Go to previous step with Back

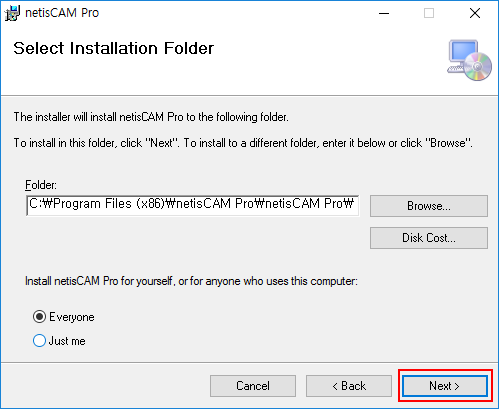[x=349, y=386]
